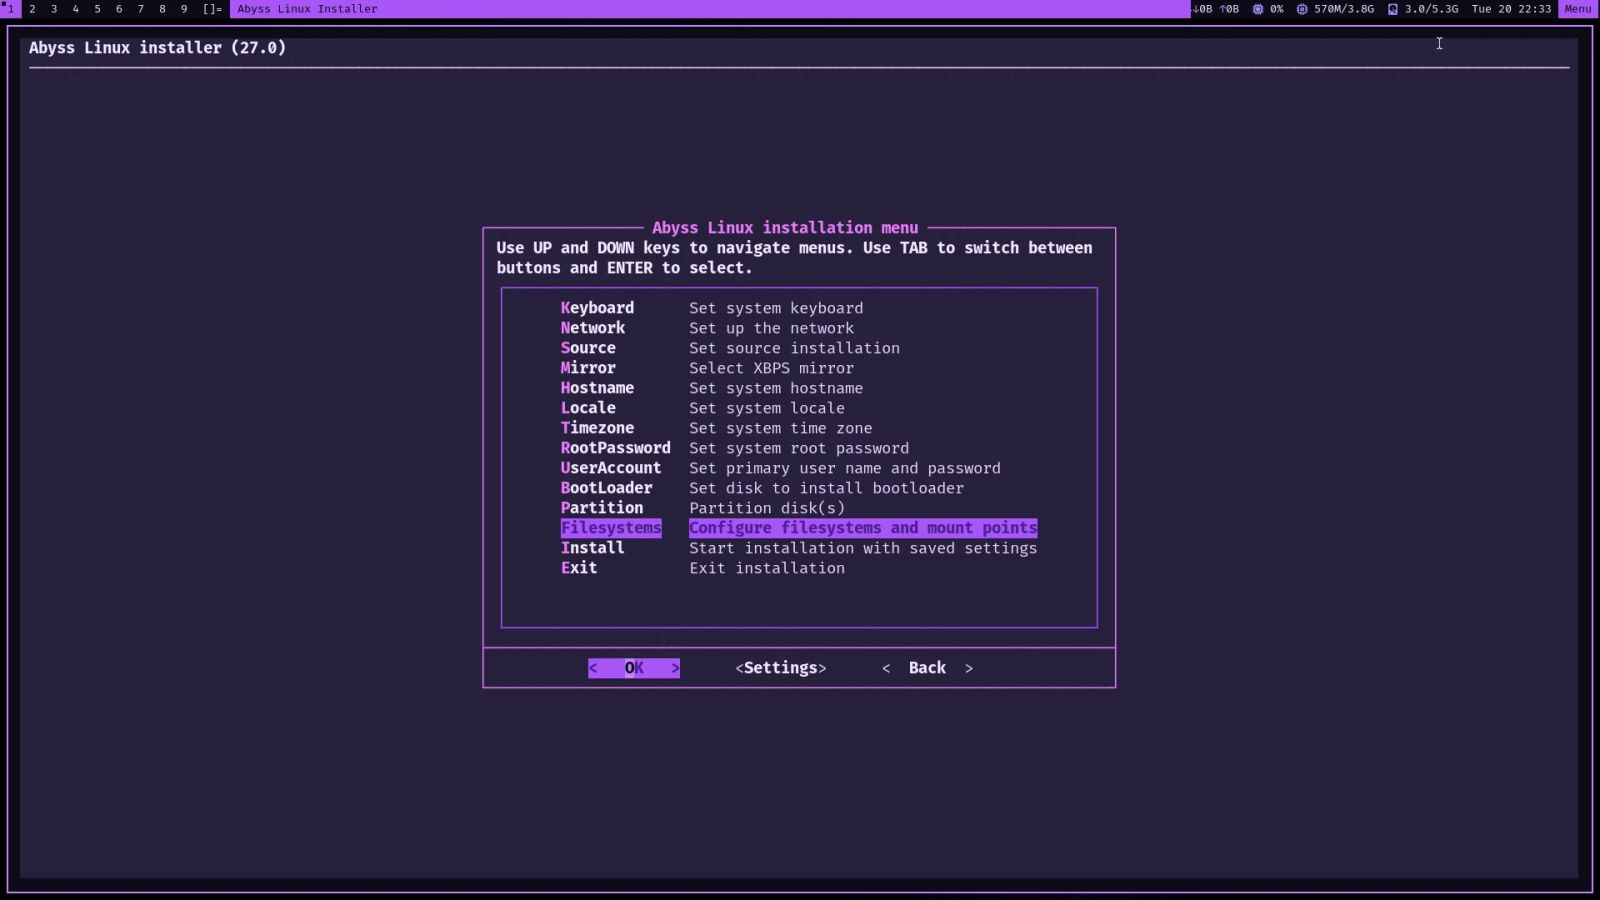This screenshot has width=1600, height=900.
Task: Click 'Select XBPS mirror' description
Action: click(x=771, y=368)
